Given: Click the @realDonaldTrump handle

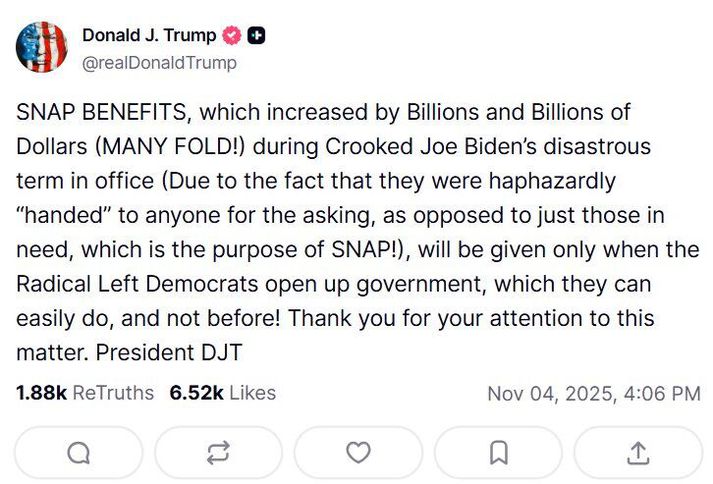Looking at the screenshot, I should [x=159, y=62].
